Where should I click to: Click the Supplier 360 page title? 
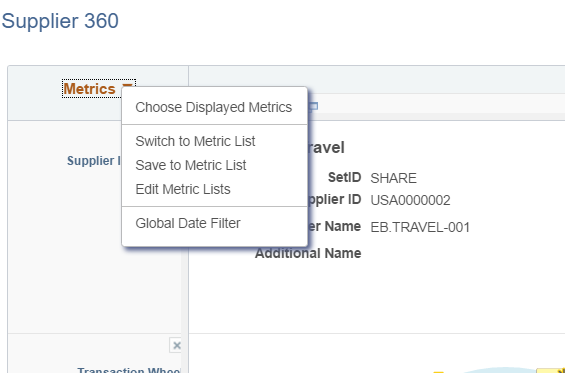(x=60, y=21)
